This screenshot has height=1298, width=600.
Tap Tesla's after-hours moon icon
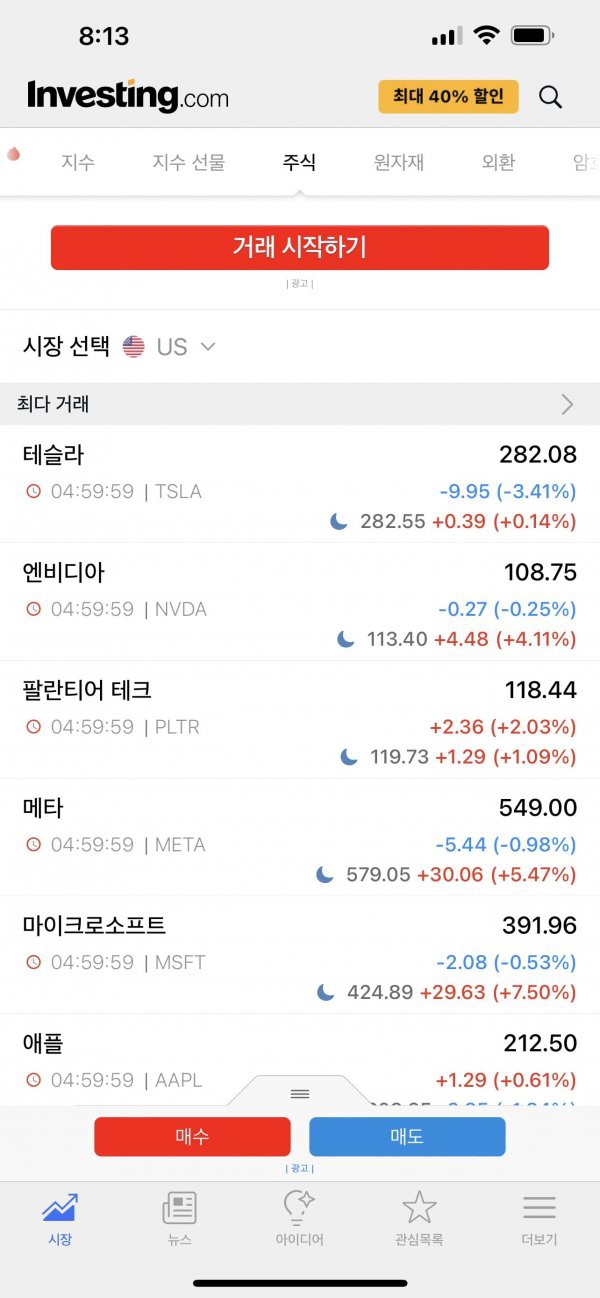point(339,521)
